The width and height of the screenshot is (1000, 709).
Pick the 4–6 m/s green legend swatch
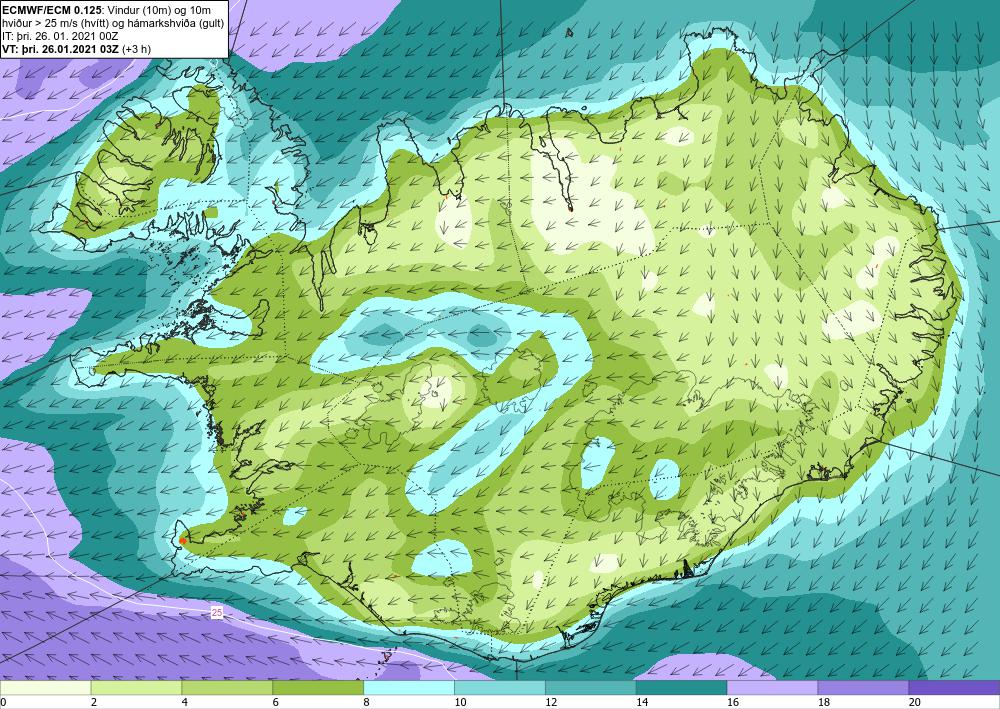point(227,688)
